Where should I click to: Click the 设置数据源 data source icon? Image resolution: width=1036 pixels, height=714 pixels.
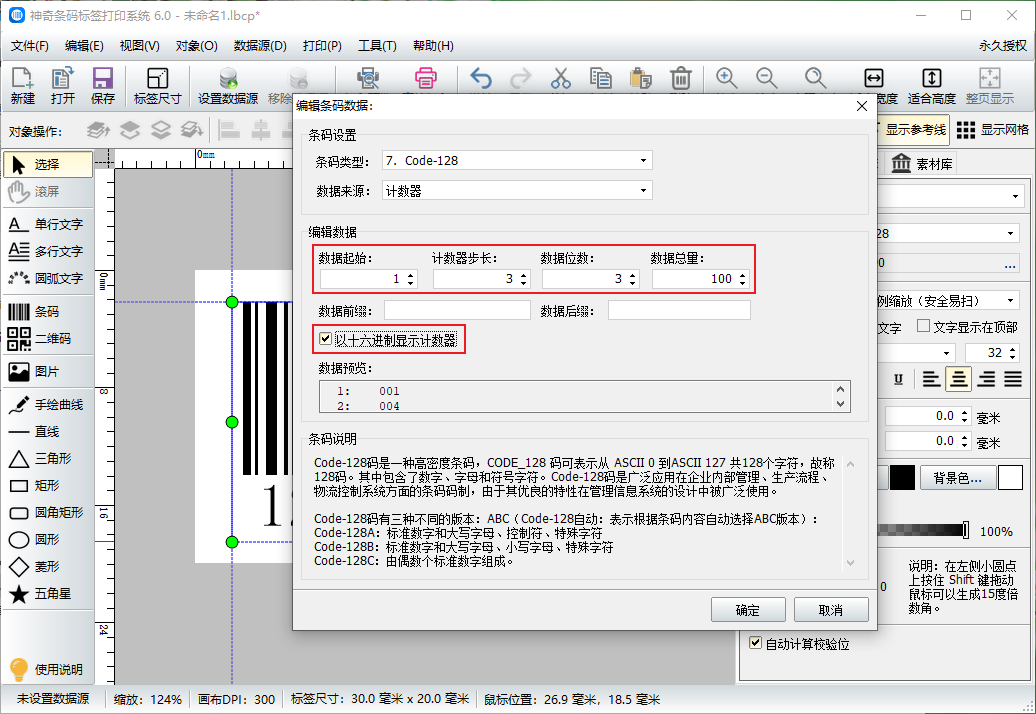(228, 86)
